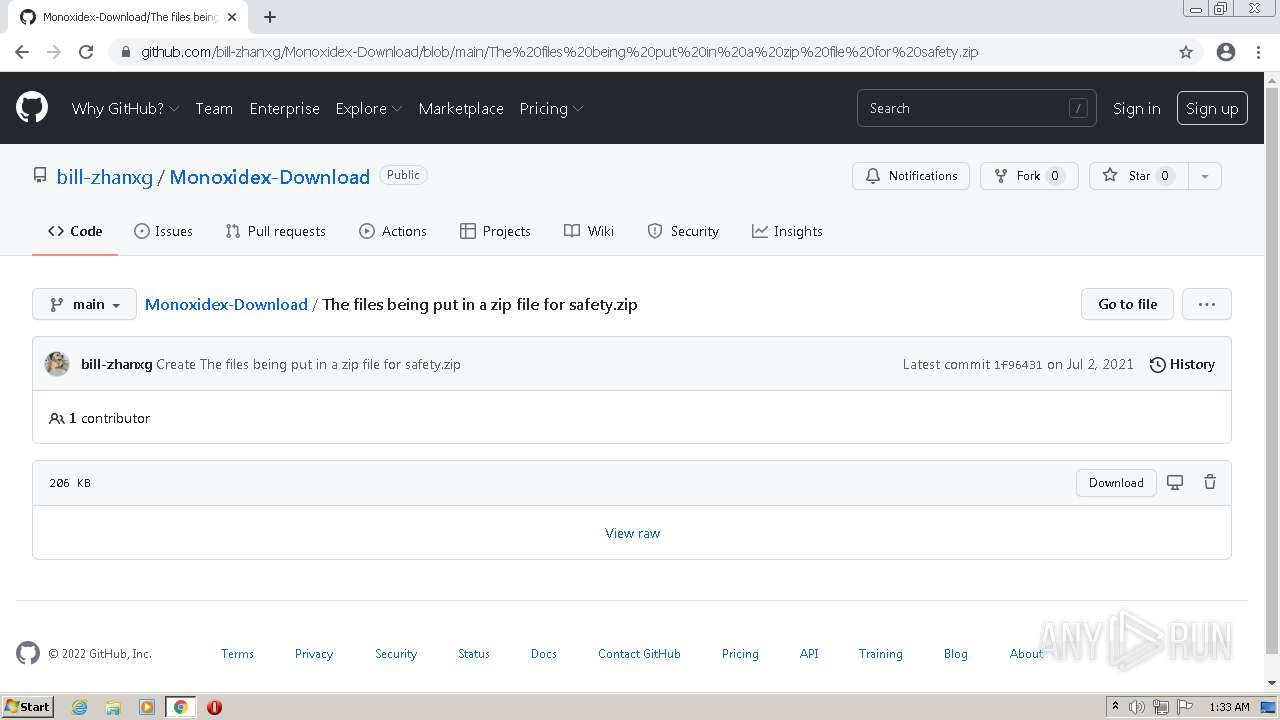Click the footer GitHub mark icon
The image size is (1280, 720).
28,653
